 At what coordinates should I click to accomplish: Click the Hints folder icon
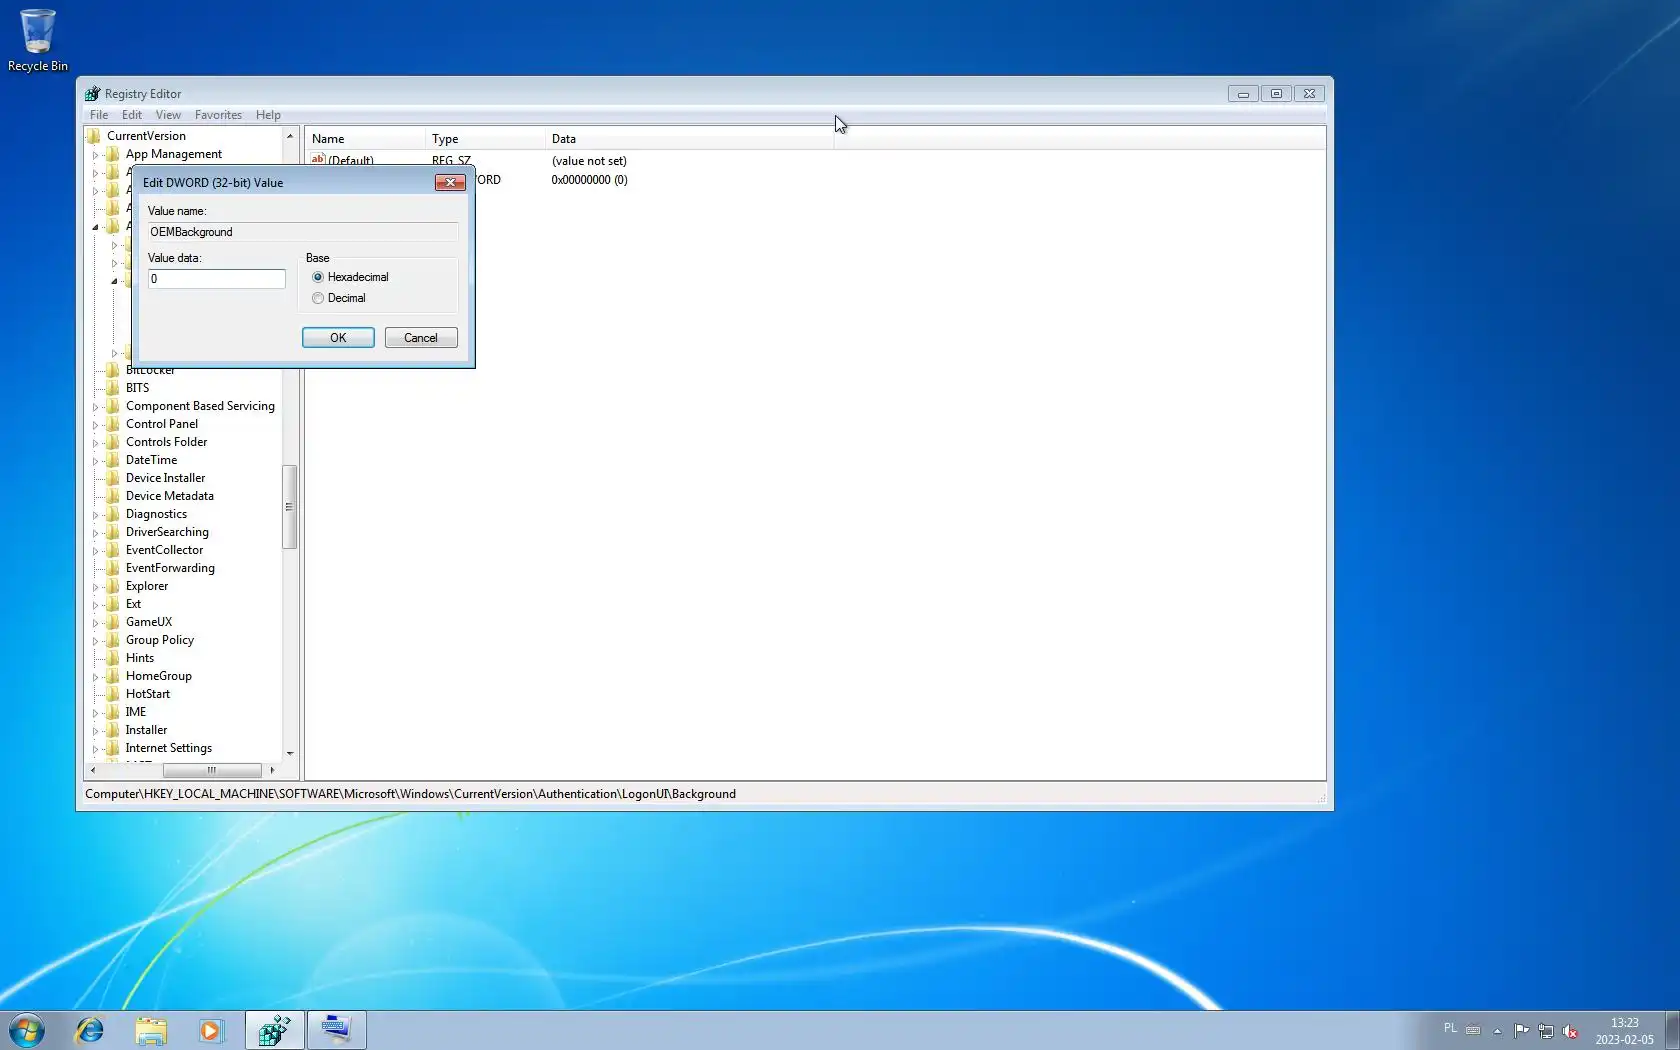click(x=113, y=658)
